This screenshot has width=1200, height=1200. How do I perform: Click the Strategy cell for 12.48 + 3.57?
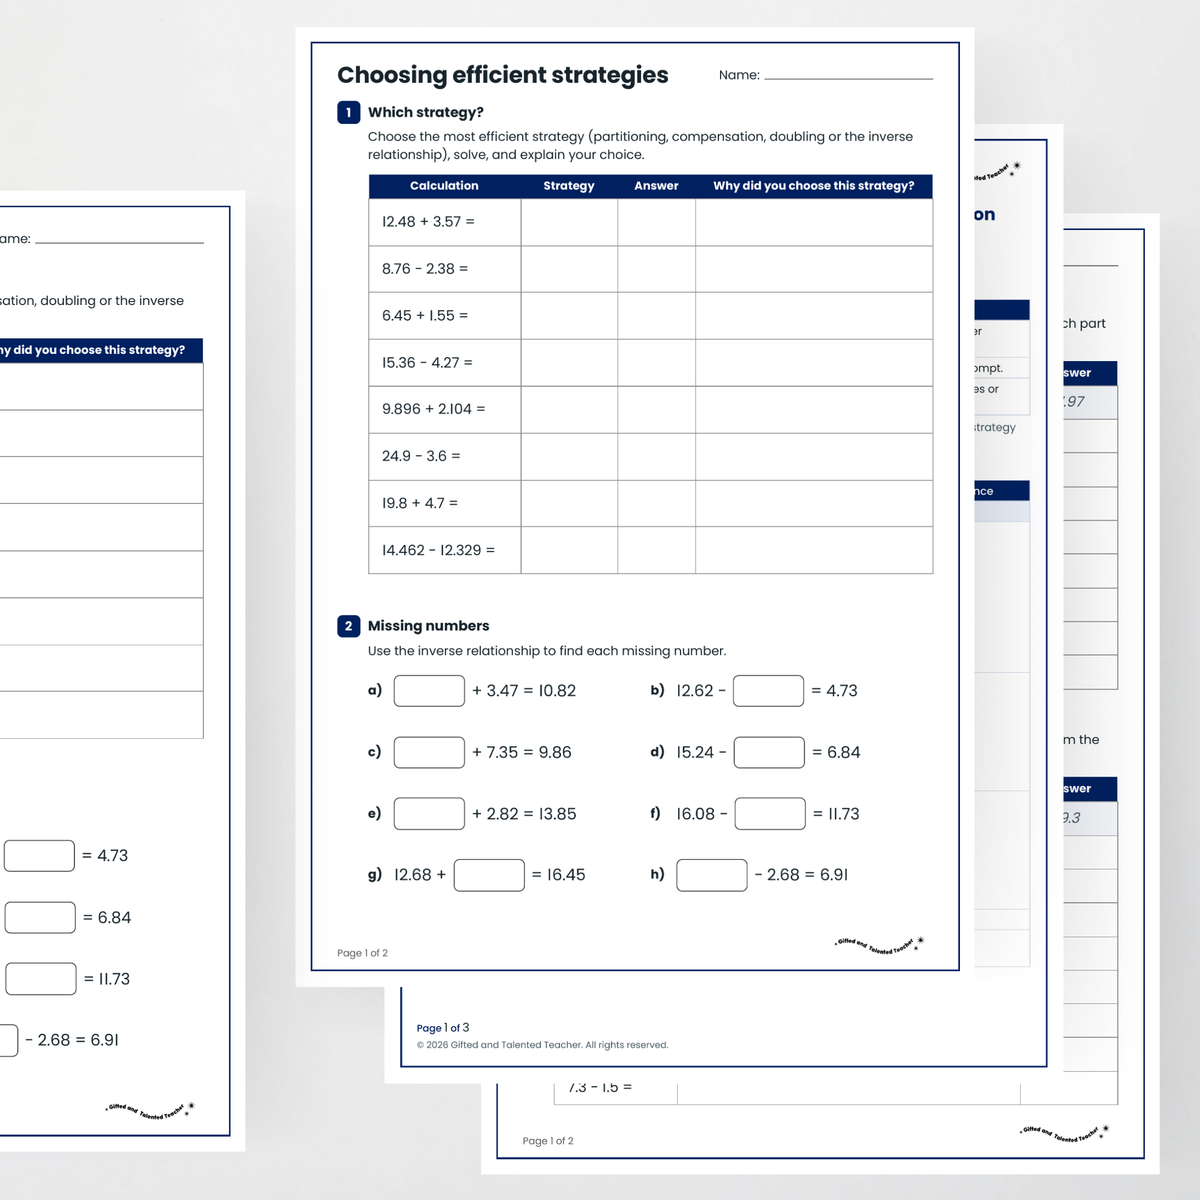click(x=569, y=222)
